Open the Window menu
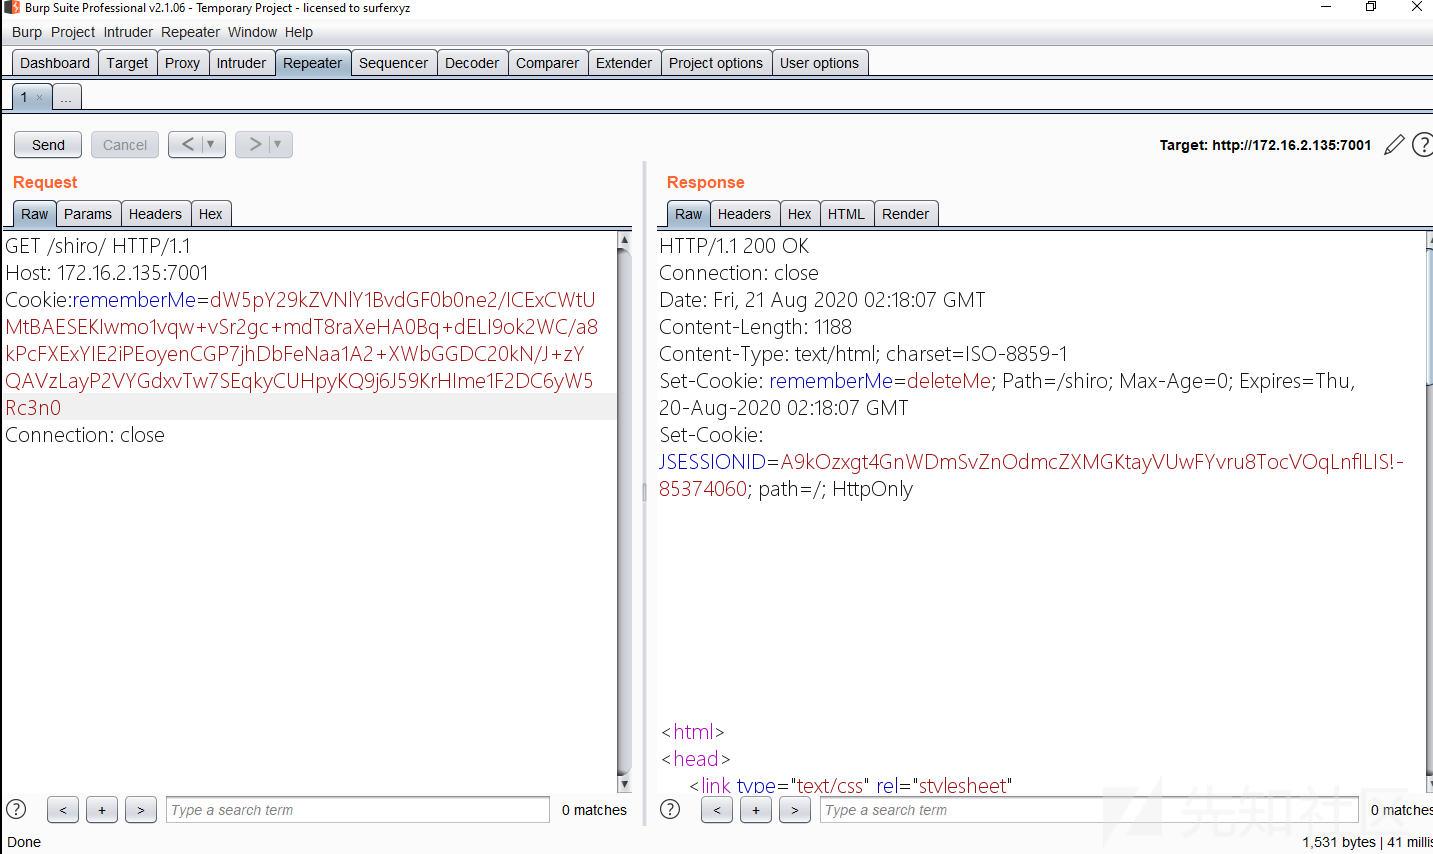1433x854 pixels. (252, 32)
